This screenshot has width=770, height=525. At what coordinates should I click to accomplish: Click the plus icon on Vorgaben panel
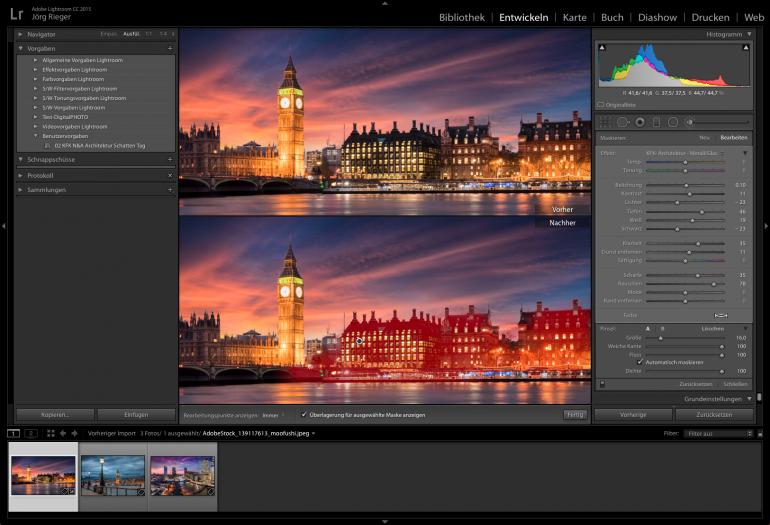[170, 49]
